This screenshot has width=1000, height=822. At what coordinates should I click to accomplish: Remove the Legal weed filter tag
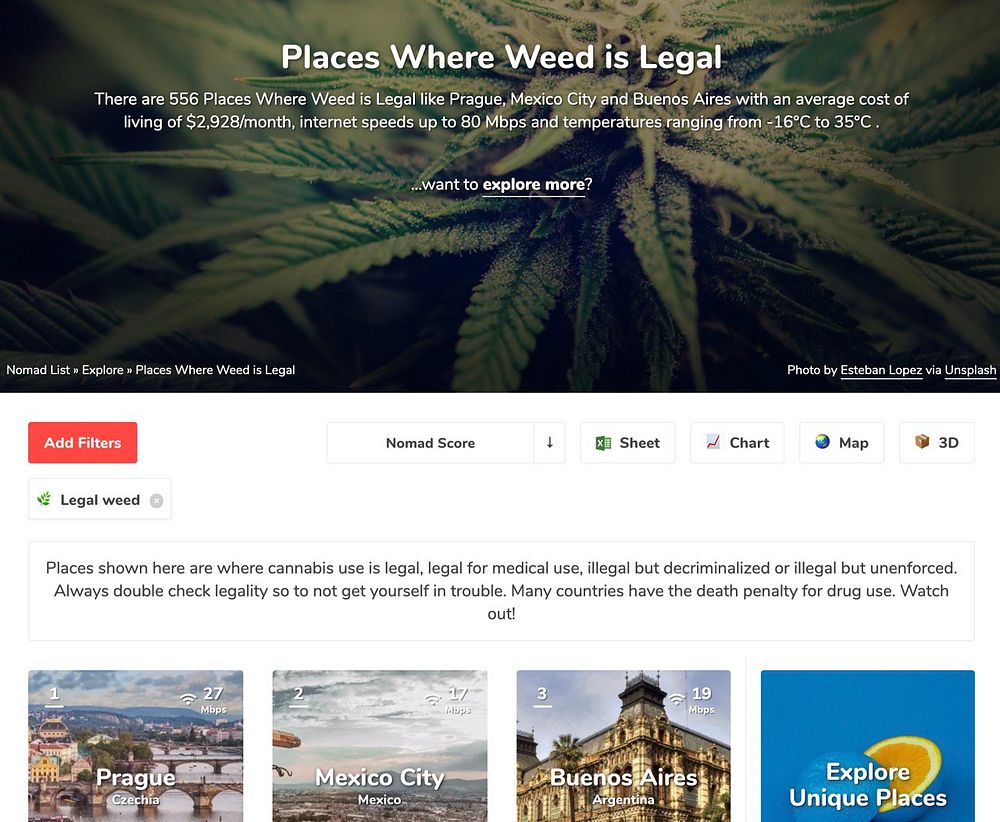156,501
